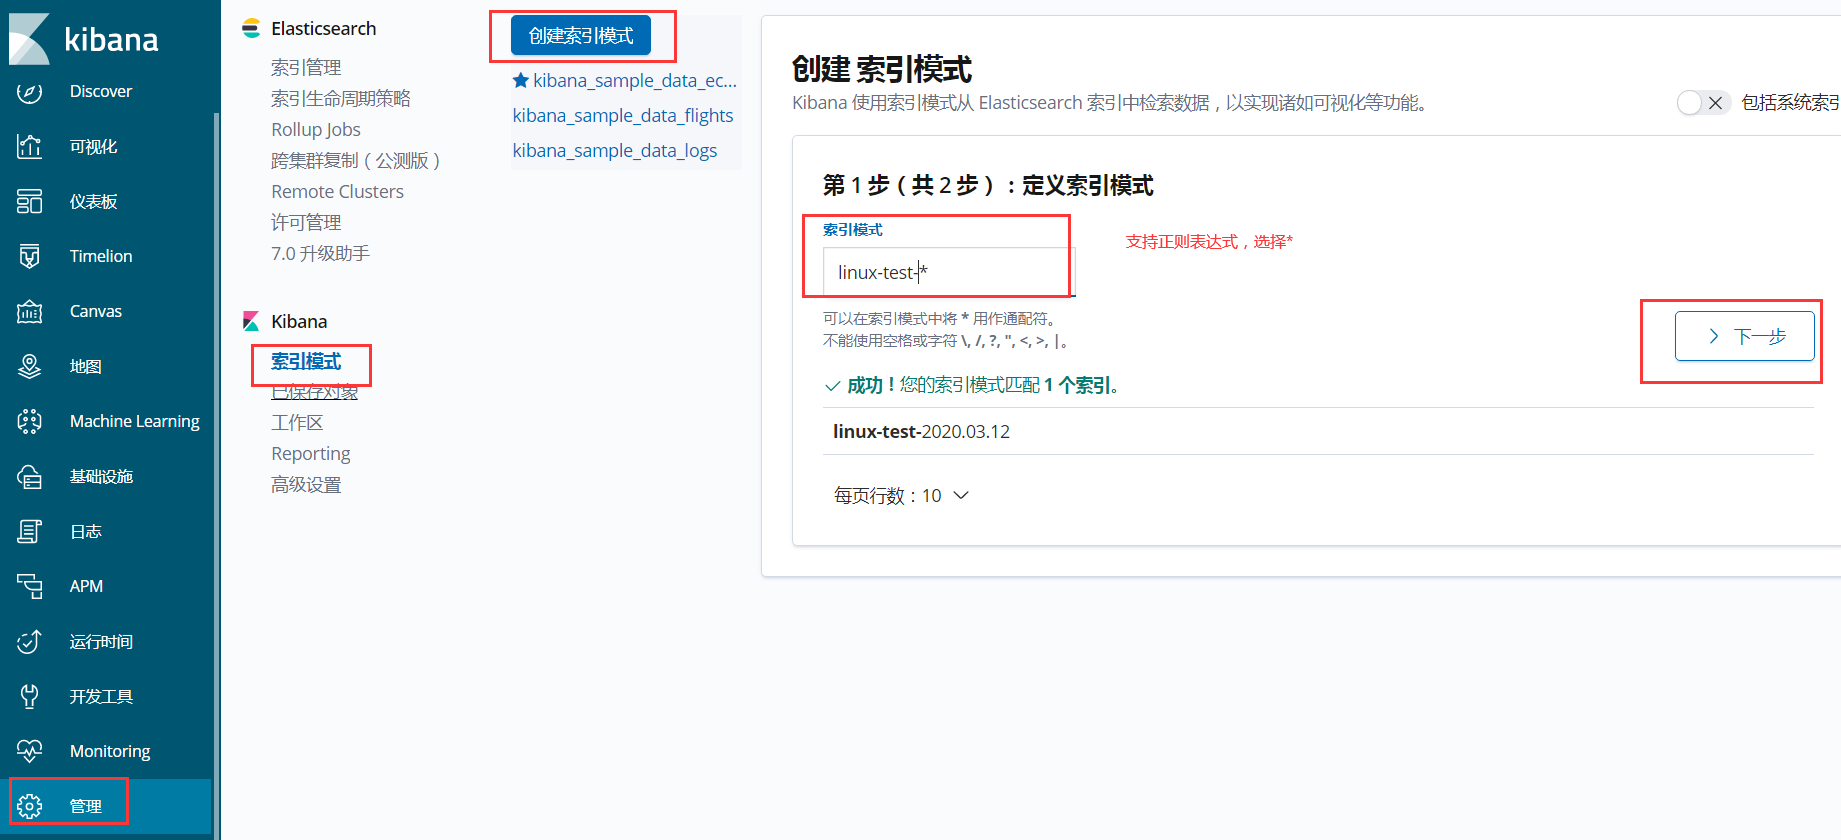Open 索引生命周期策略 menu item
1841x840 pixels.
(x=341, y=98)
